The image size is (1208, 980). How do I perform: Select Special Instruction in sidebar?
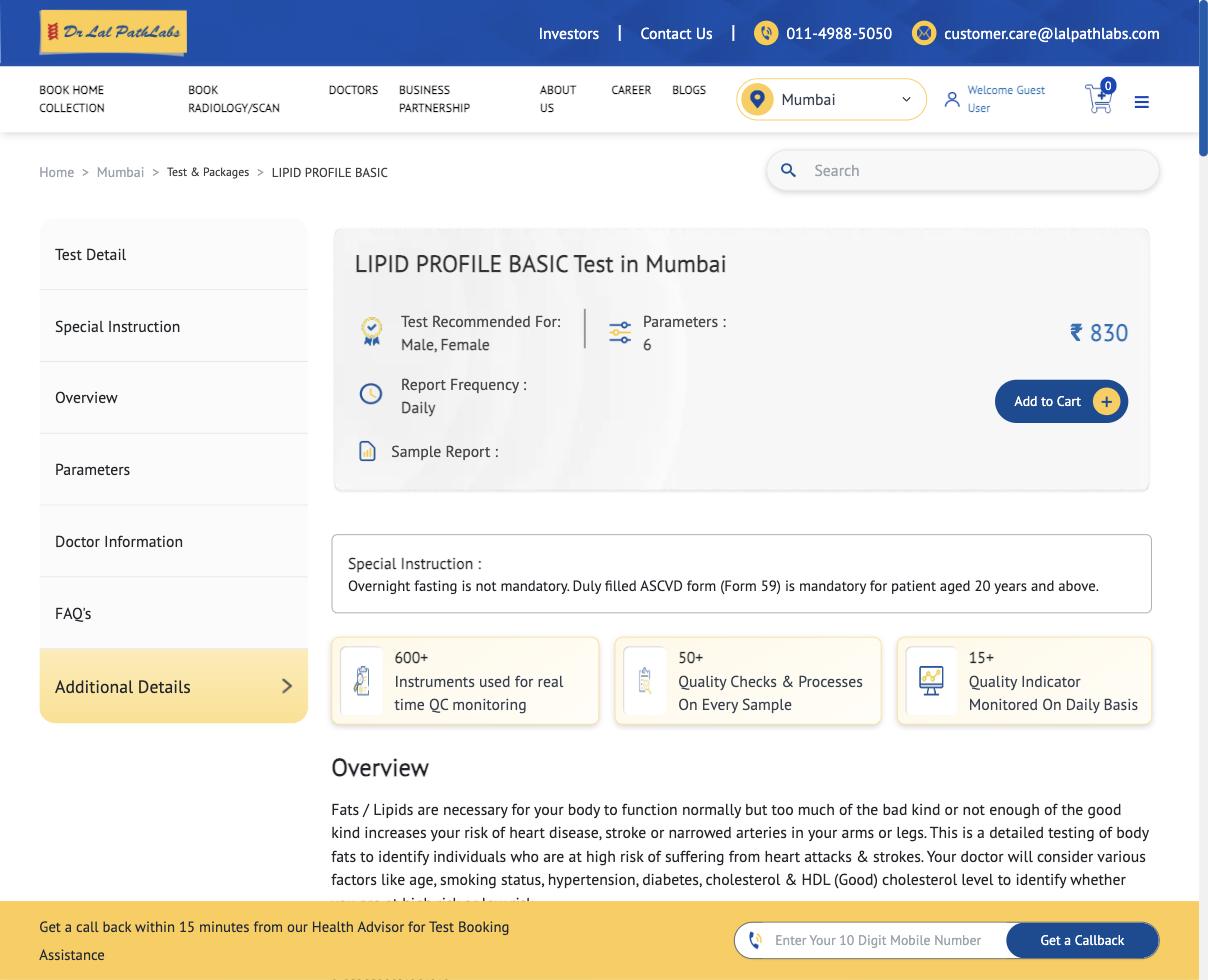(x=173, y=326)
